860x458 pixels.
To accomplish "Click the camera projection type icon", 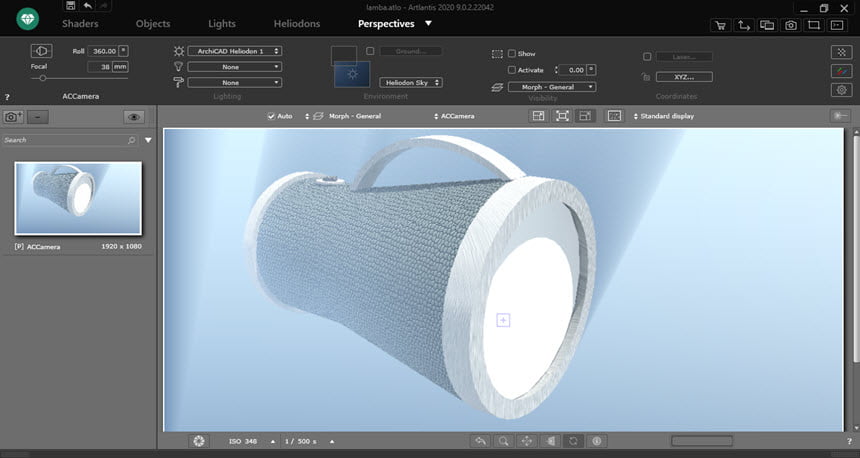I will pos(41,50).
